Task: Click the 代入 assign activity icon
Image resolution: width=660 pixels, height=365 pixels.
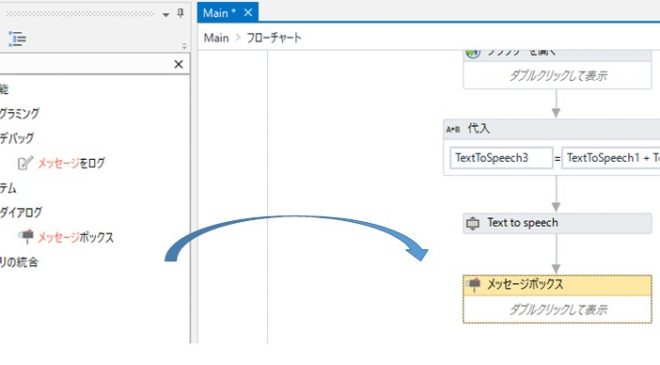Action: point(453,129)
